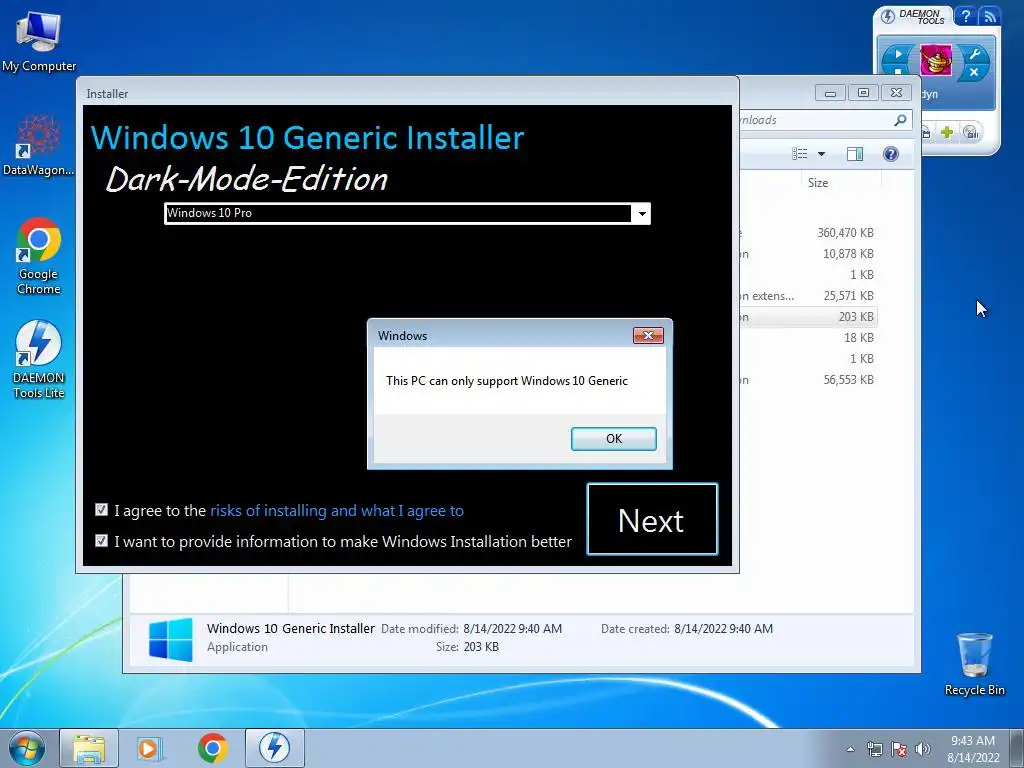Click the genie lamp image thumbnail in gadget
Screen dimensions: 1024x768
tap(936, 60)
